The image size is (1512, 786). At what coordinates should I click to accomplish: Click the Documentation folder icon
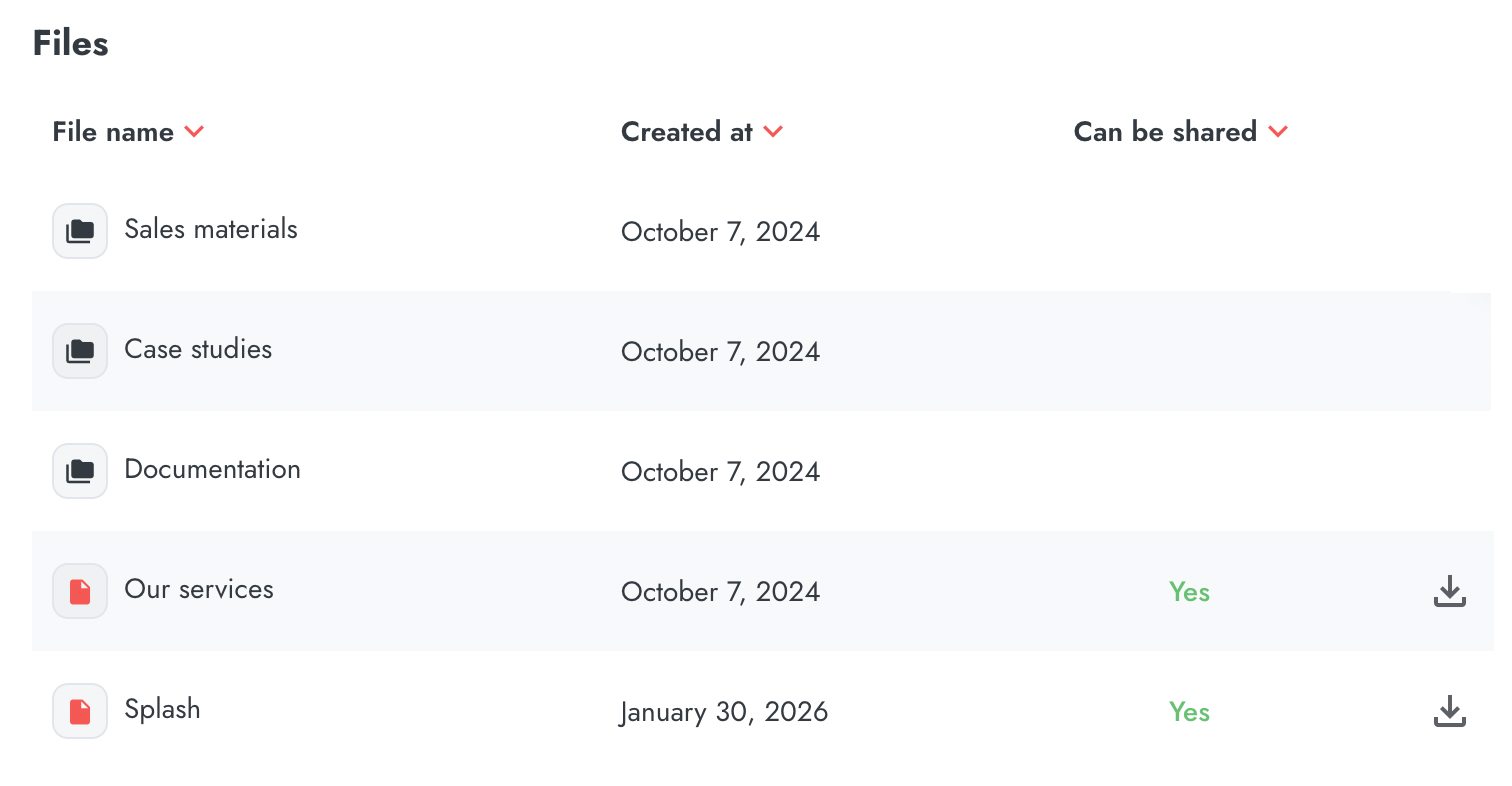[80, 471]
